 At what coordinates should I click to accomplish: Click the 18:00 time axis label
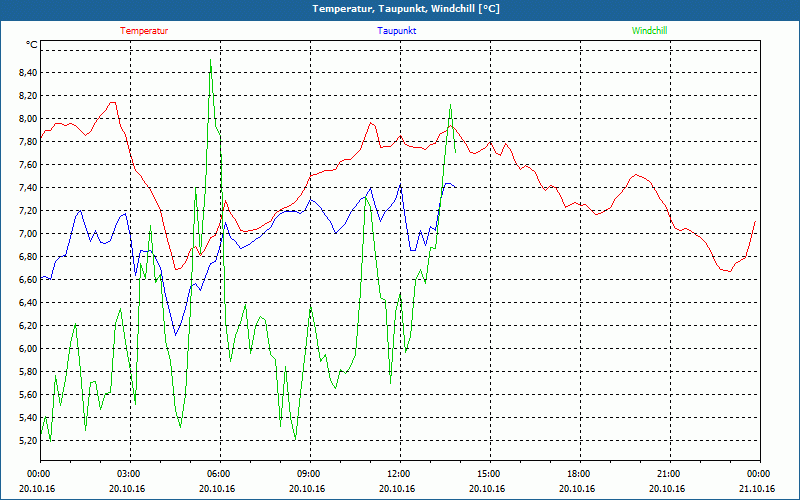pos(580,474)
